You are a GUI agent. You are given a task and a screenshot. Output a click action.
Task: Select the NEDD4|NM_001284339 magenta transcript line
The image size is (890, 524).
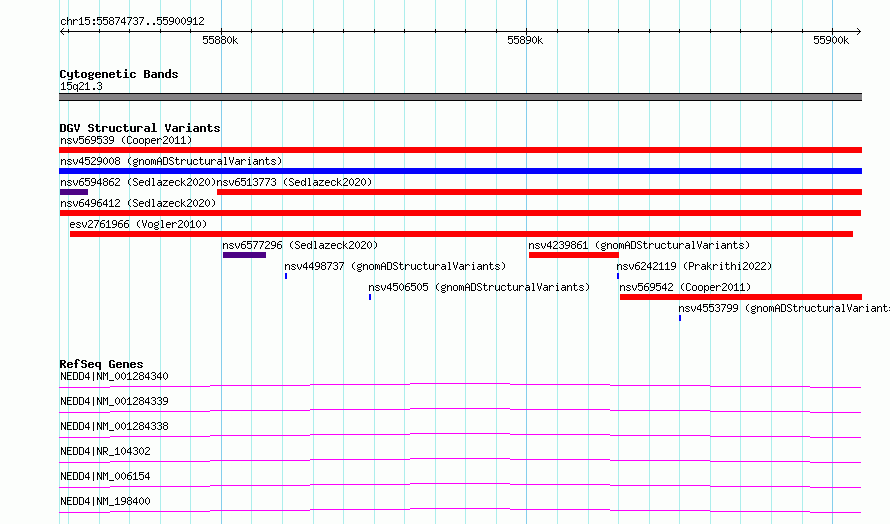[460, 410]
